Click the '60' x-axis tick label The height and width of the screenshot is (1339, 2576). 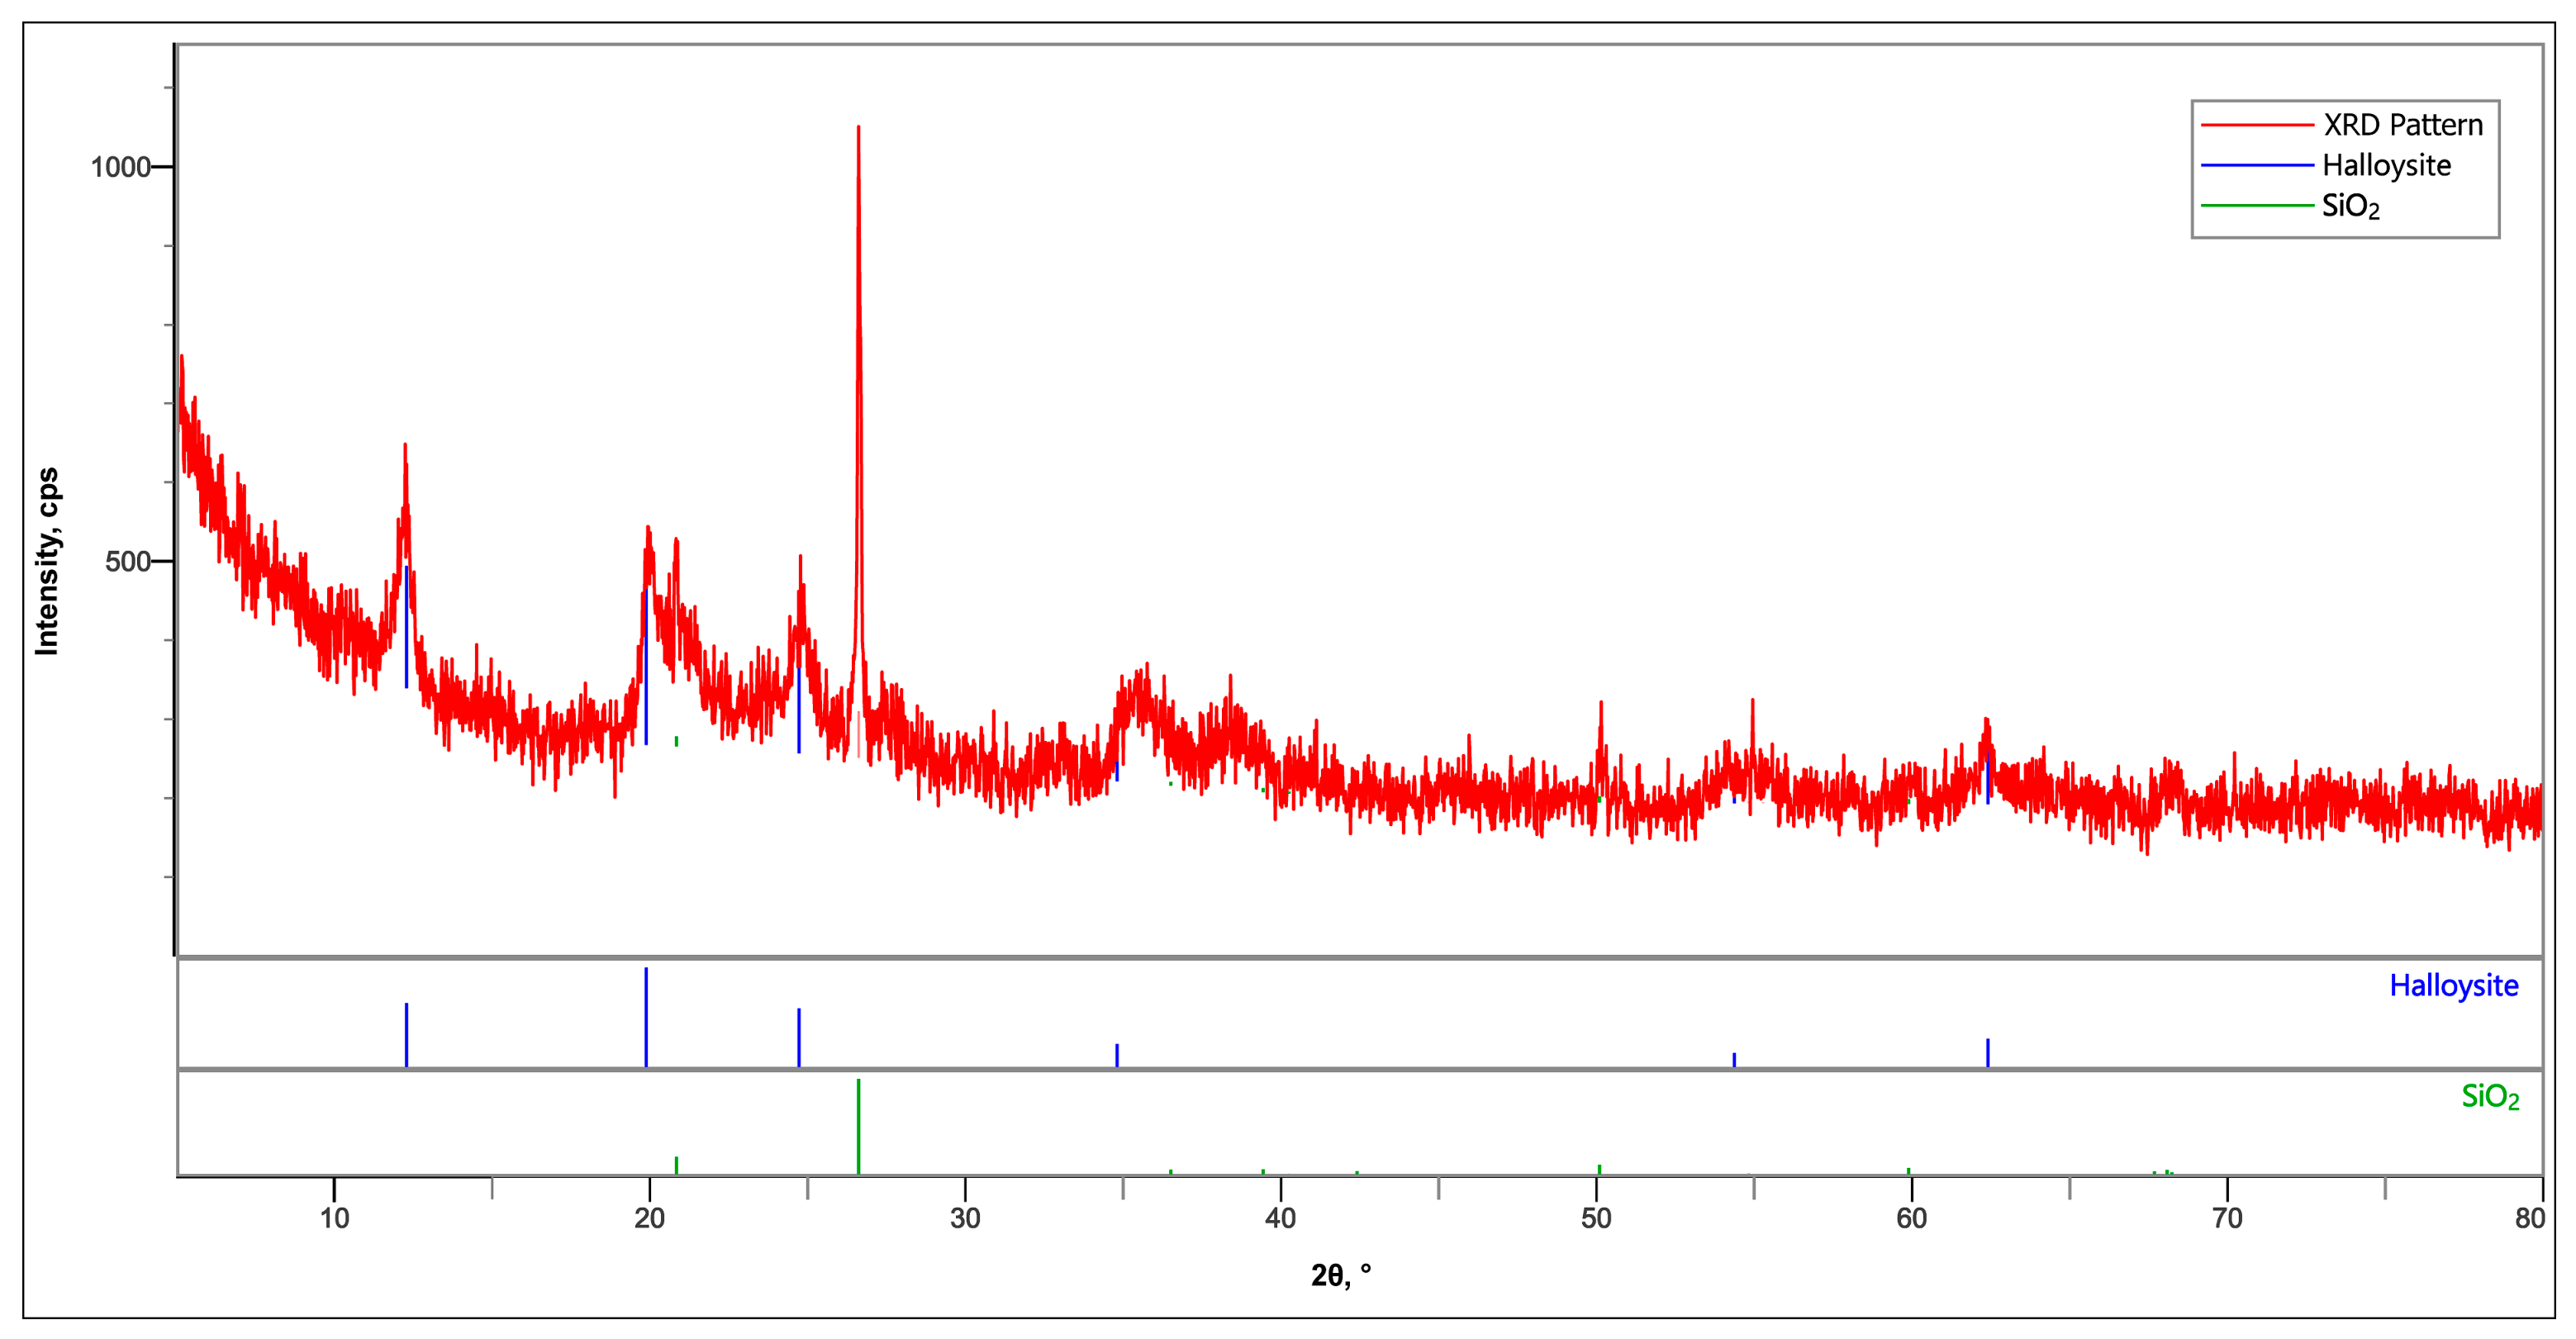click(1911, 1218)
